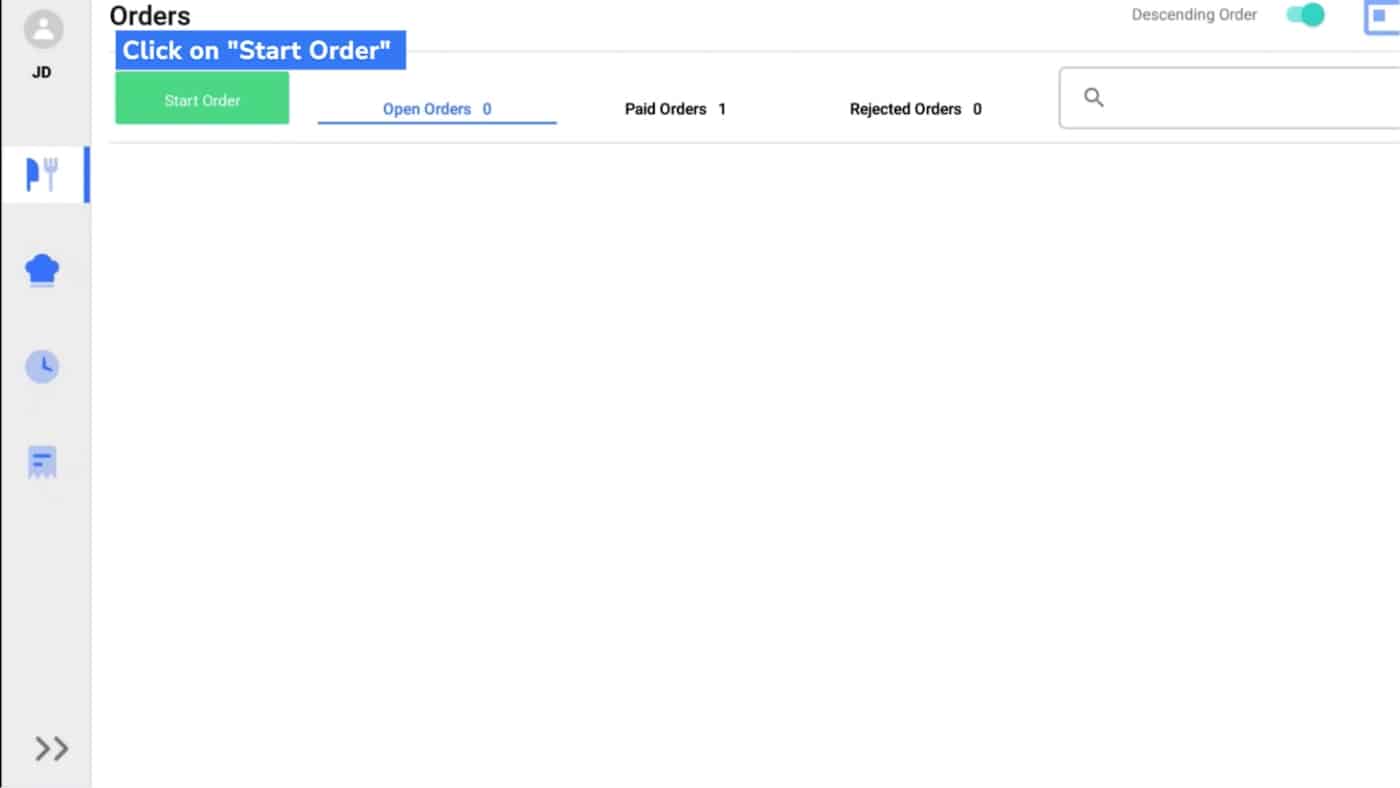Open the chef hat kitchen icon
Screen dimensions: 1400x788
pos(42,270)
